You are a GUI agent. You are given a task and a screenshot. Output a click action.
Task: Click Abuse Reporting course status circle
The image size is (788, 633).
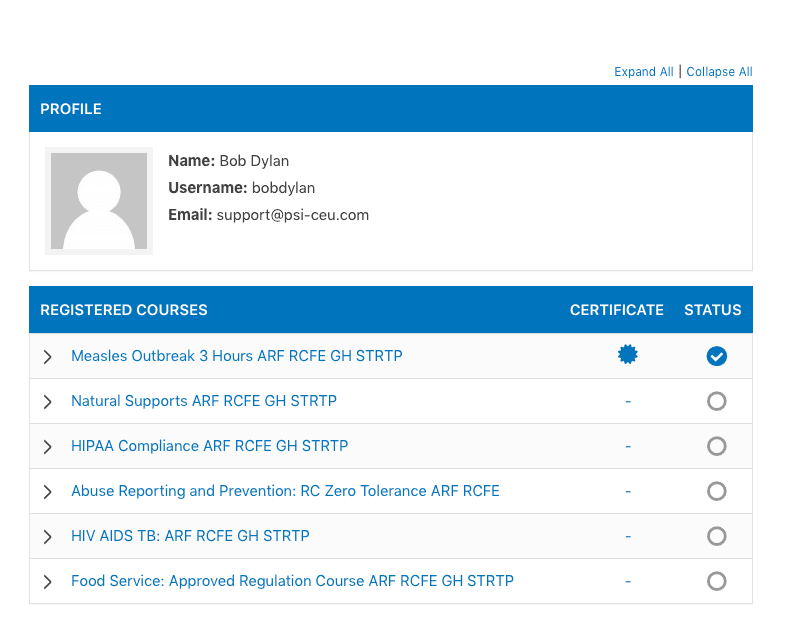[x=716, y=491]
